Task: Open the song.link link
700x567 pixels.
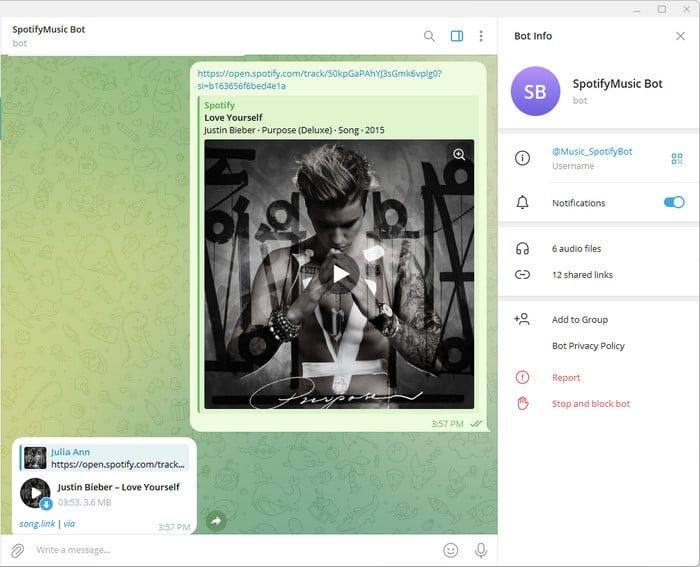Action: coord(37,524)
